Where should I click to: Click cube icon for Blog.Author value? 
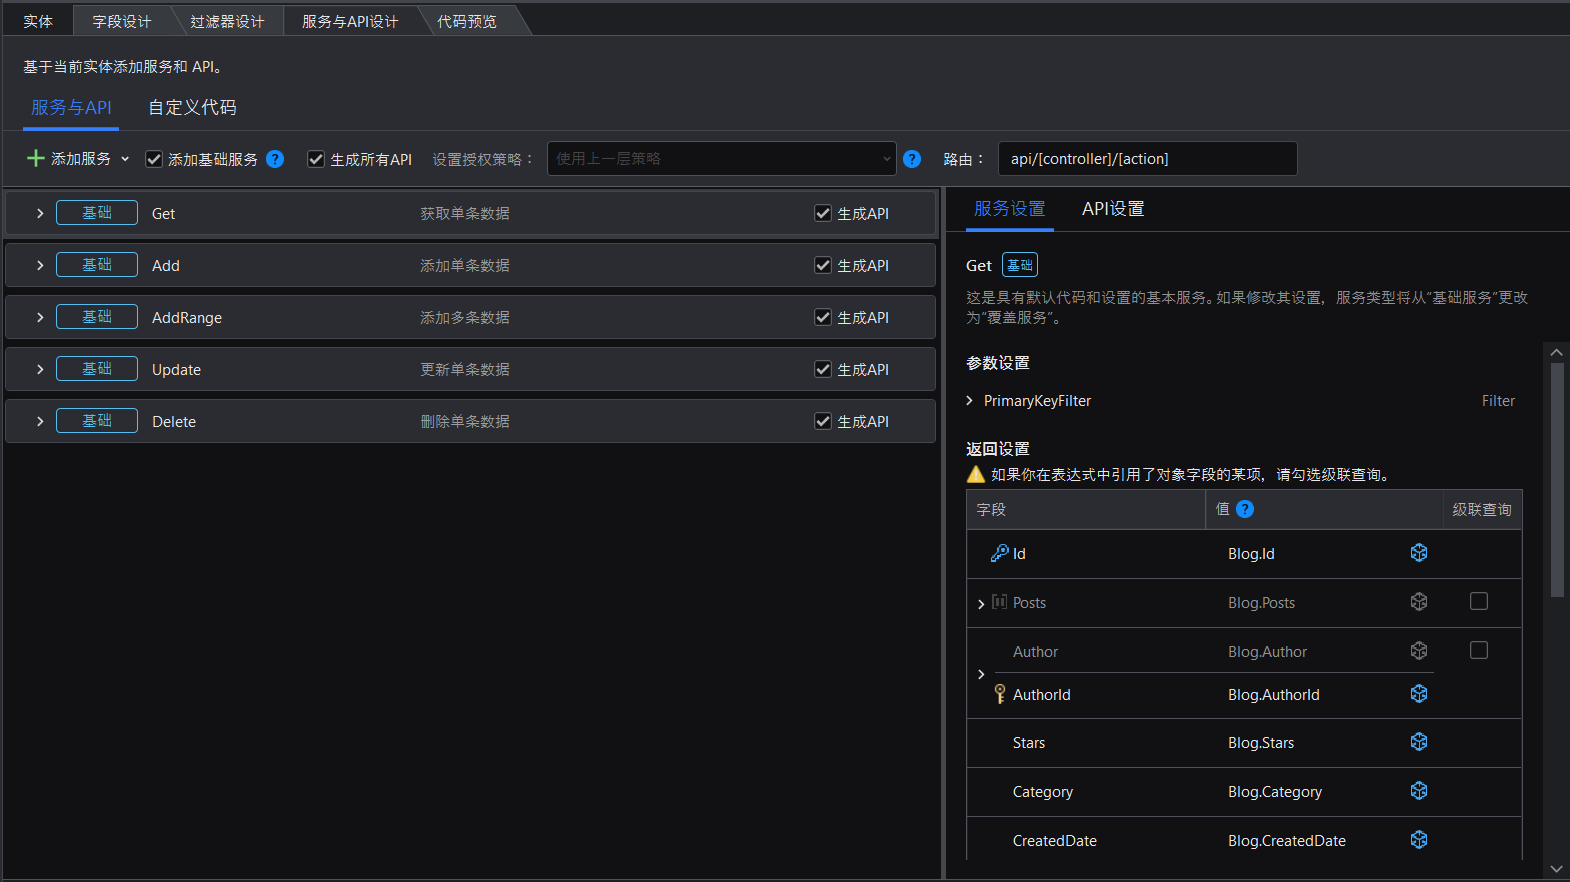(x=1419, y=651)
